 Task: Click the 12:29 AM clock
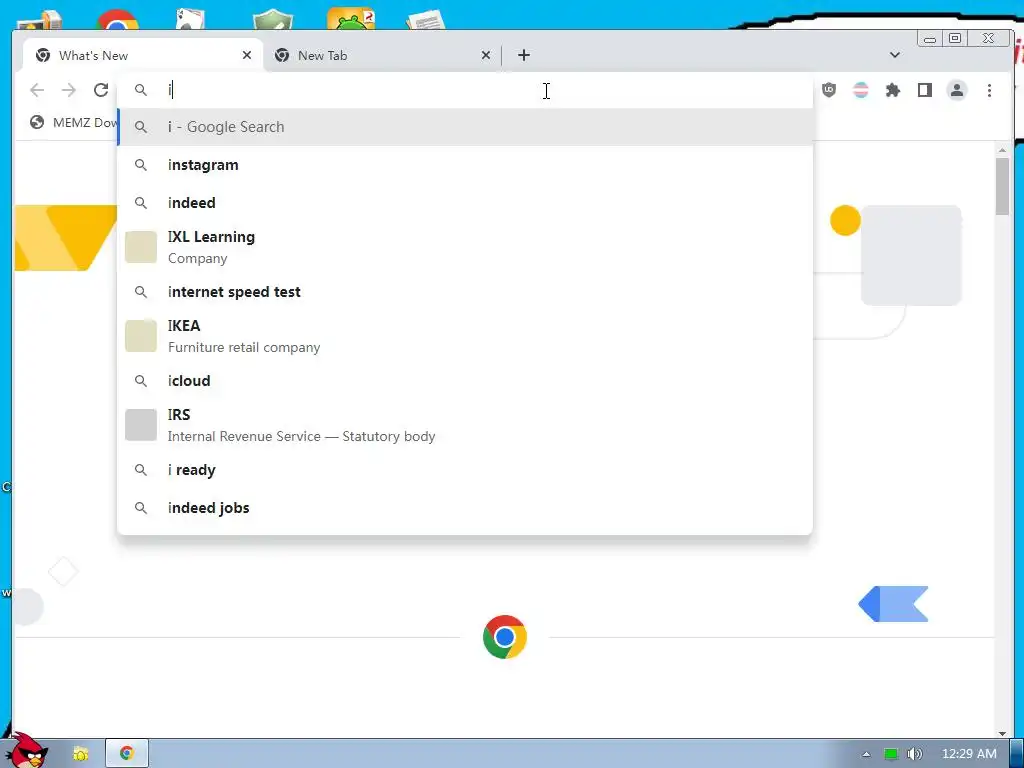(969, 754)
